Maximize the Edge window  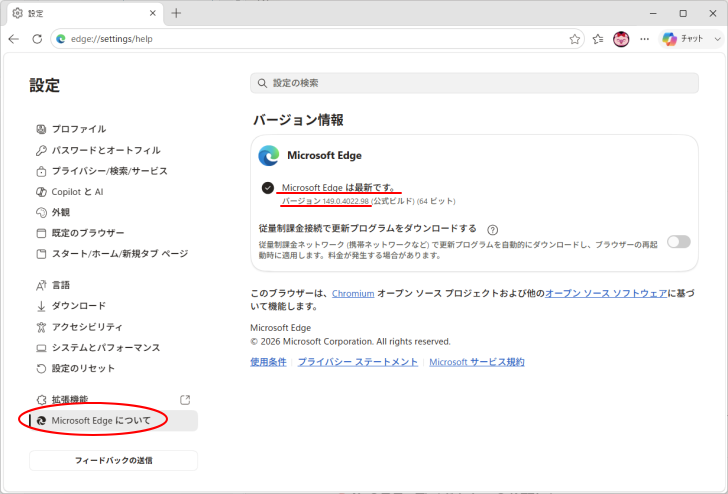click(683, 13)
